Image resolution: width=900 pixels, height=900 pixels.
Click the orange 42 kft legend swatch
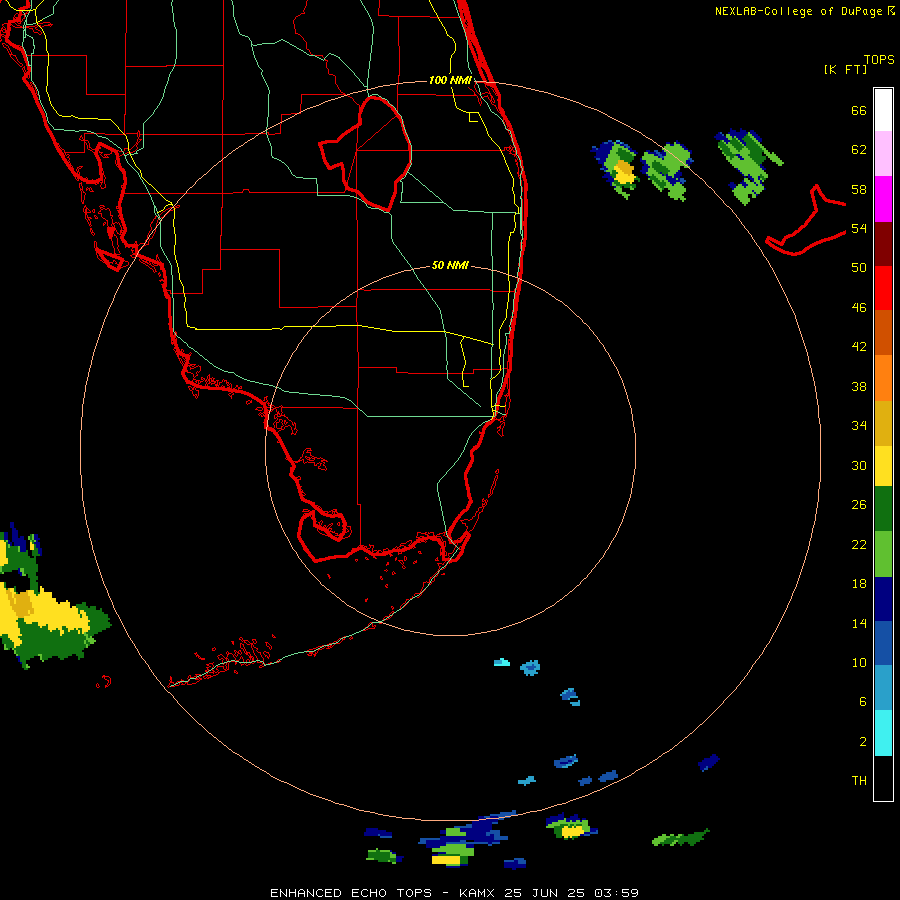pos(883,378)
